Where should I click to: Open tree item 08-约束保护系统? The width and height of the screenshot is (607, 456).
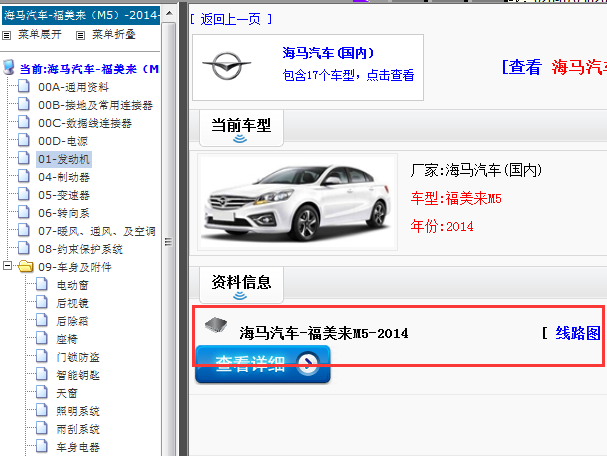tap(80, 249)
